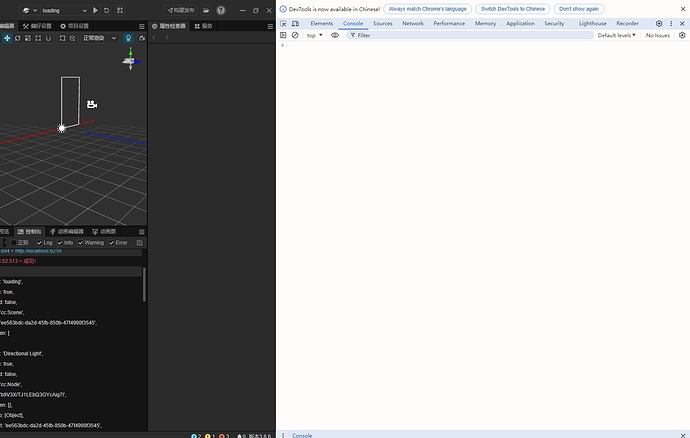Select the directional light sun gizmo
This screenshot has width=690, height=438.
click(x=62, y=128)
